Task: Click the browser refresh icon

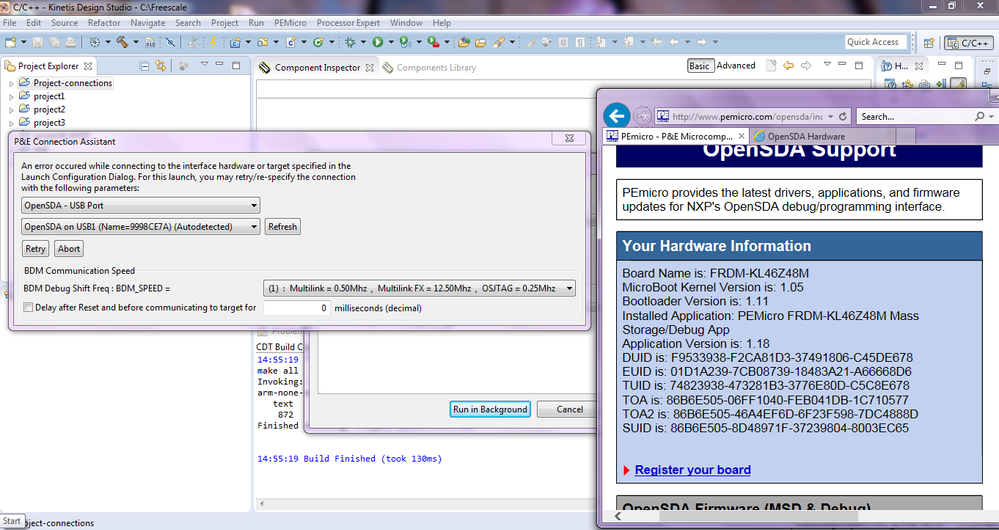Action: [x=843, y=117]
